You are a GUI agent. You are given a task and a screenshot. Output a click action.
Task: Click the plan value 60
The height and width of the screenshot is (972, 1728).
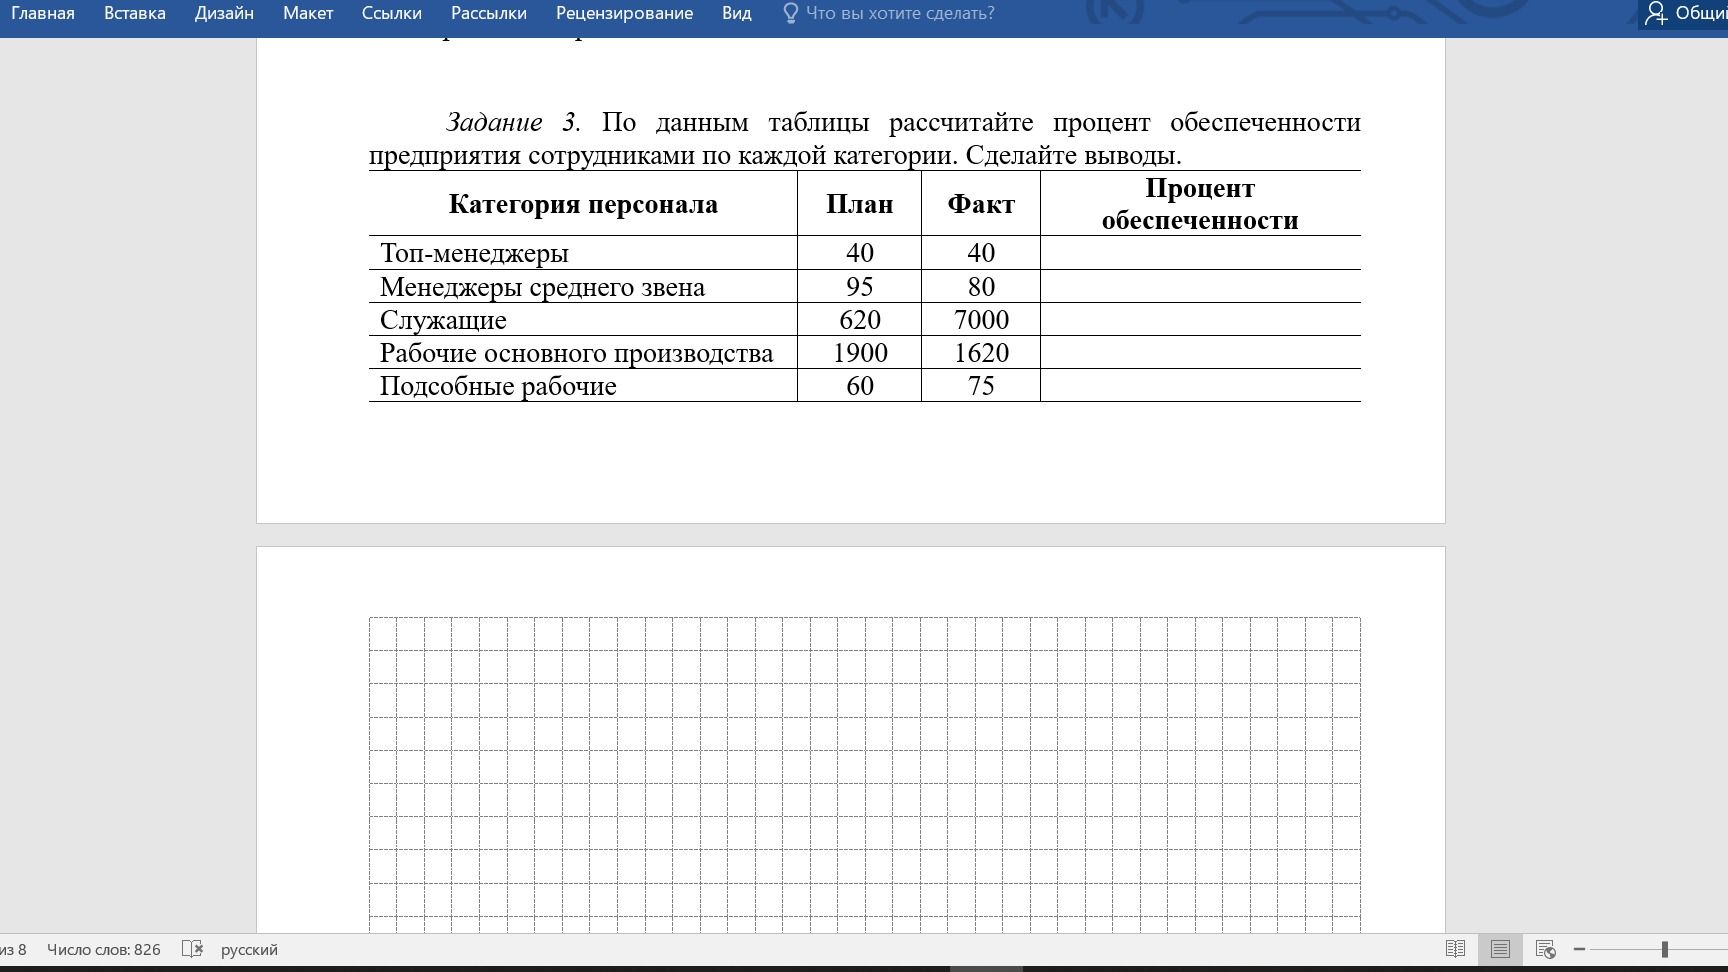coord(860,386)
